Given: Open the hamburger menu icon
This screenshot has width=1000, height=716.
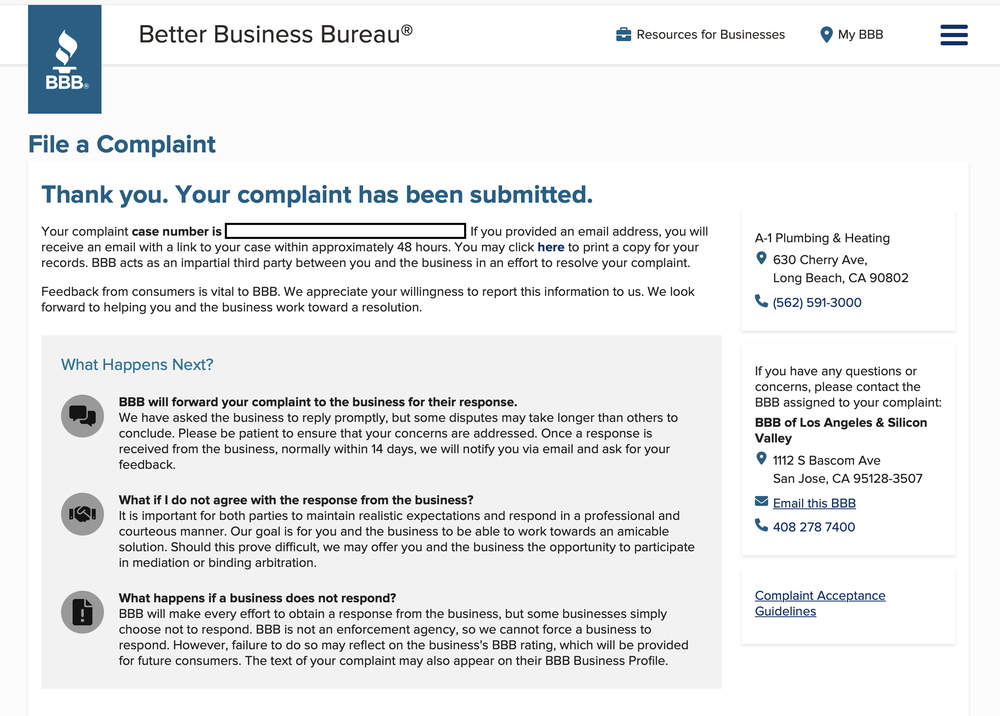Looking at the screenshot, I should click(953, 35).
